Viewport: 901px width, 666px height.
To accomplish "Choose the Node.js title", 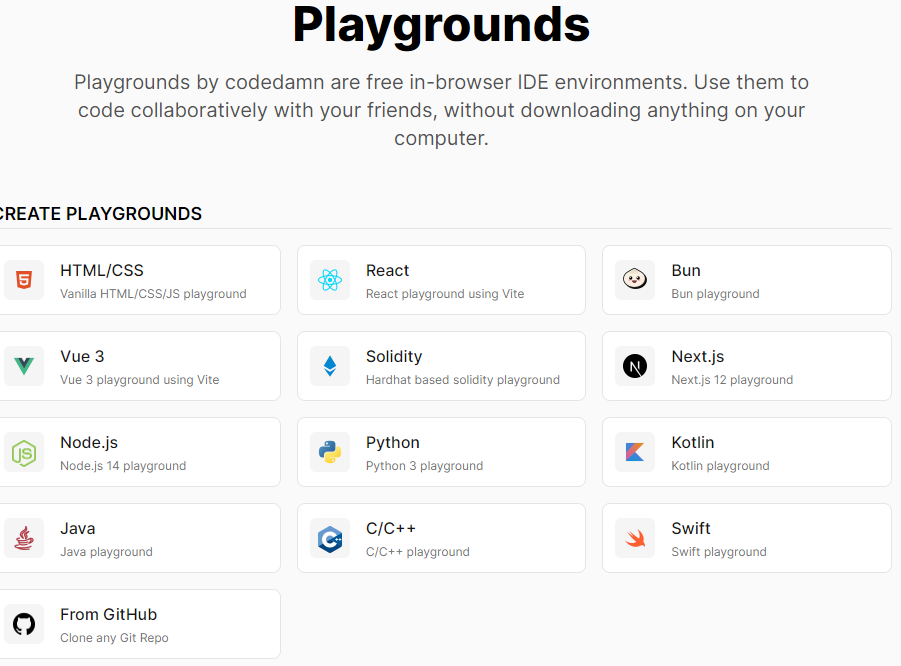I will (x=89, y=443).
